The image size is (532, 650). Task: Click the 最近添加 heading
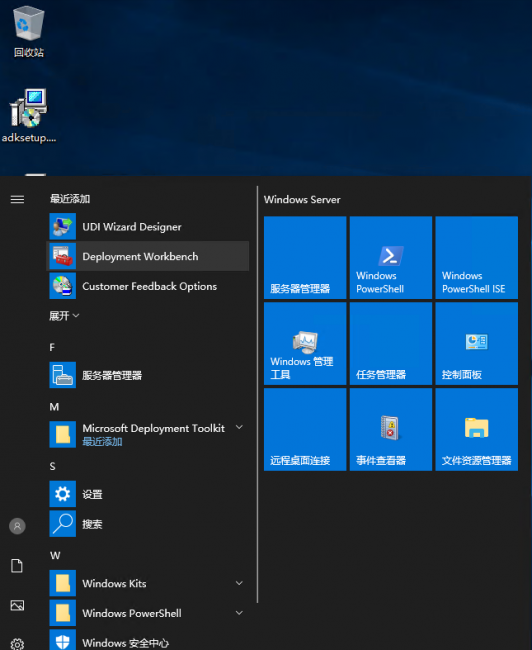pyautogui.click(x=70, y=199)
